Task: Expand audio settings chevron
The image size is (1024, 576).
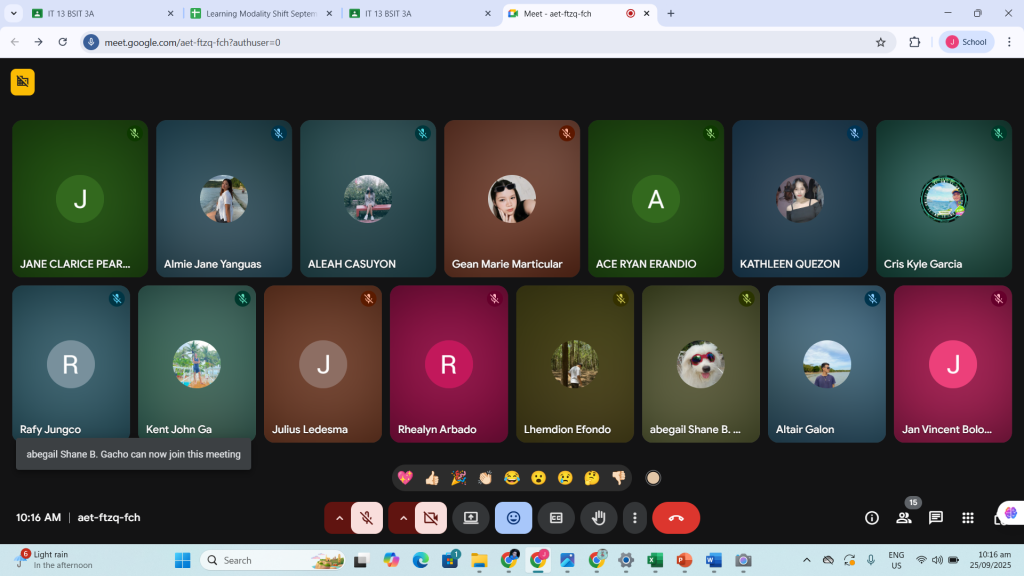Action: coord(339,518)
